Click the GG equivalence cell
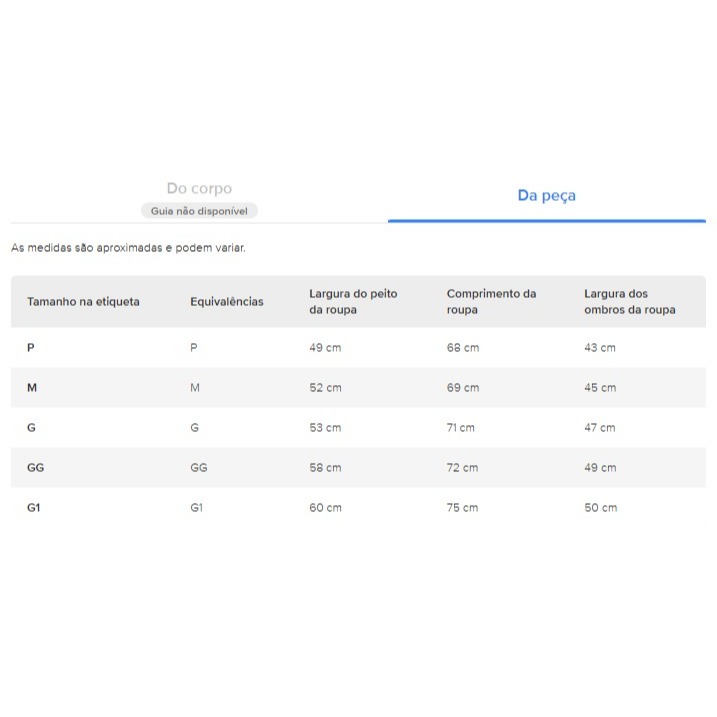Viewport: 717px width, 717px height. pyautogui.click(x=199, y=467)
